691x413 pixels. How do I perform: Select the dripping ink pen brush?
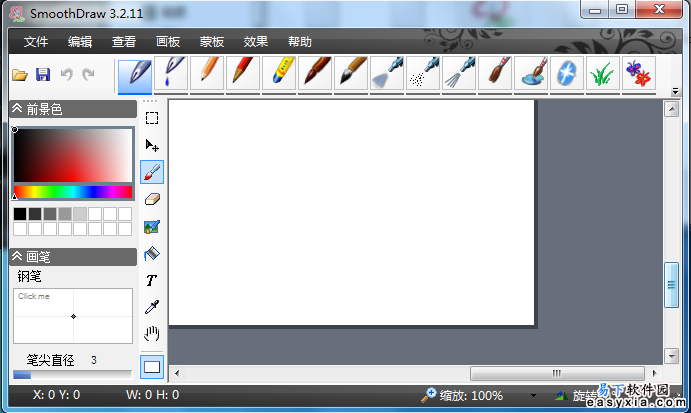click(171, 74)
